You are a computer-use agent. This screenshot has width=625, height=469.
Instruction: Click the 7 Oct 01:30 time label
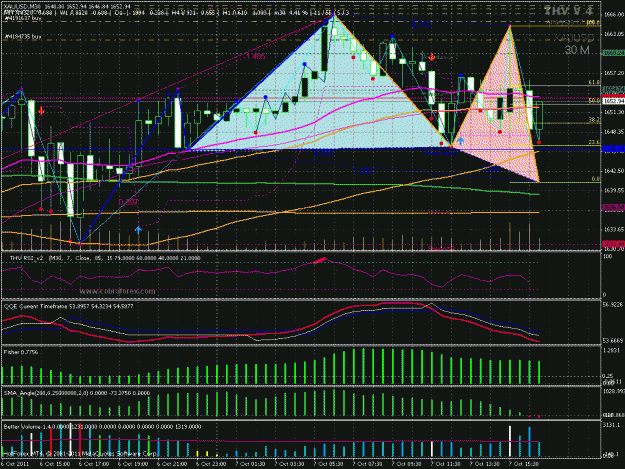pyautogui.click(x=250, y=464)
